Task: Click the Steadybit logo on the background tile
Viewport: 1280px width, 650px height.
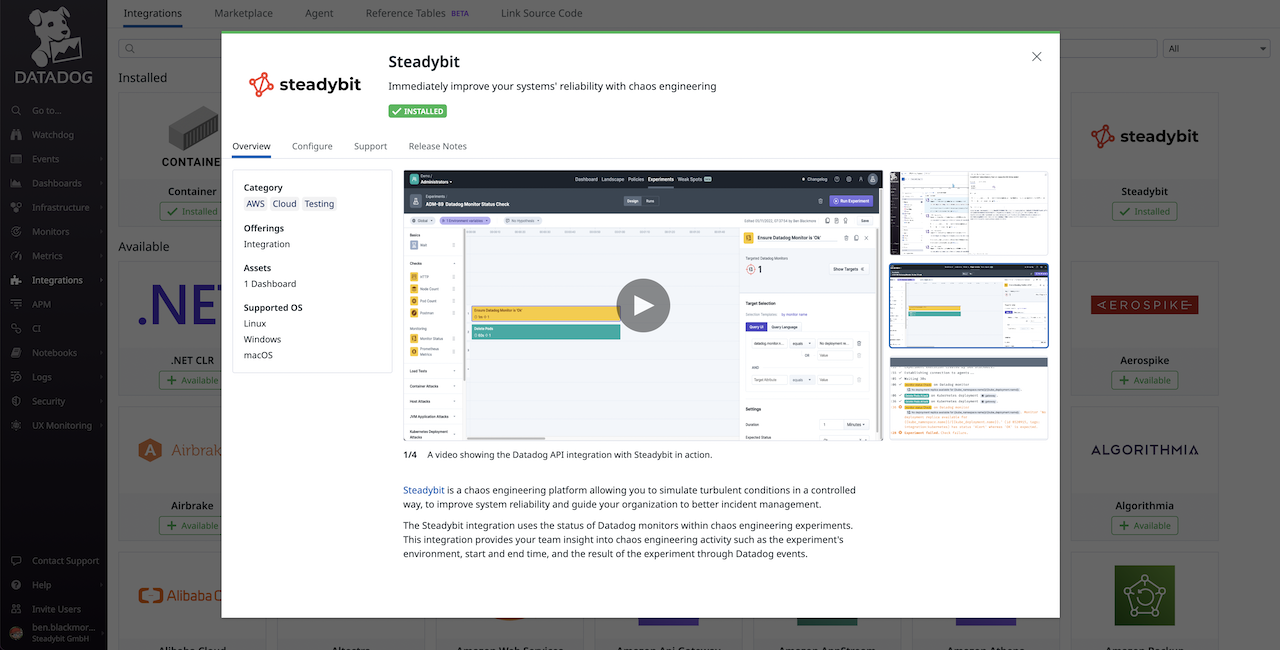Action: 1144,136
